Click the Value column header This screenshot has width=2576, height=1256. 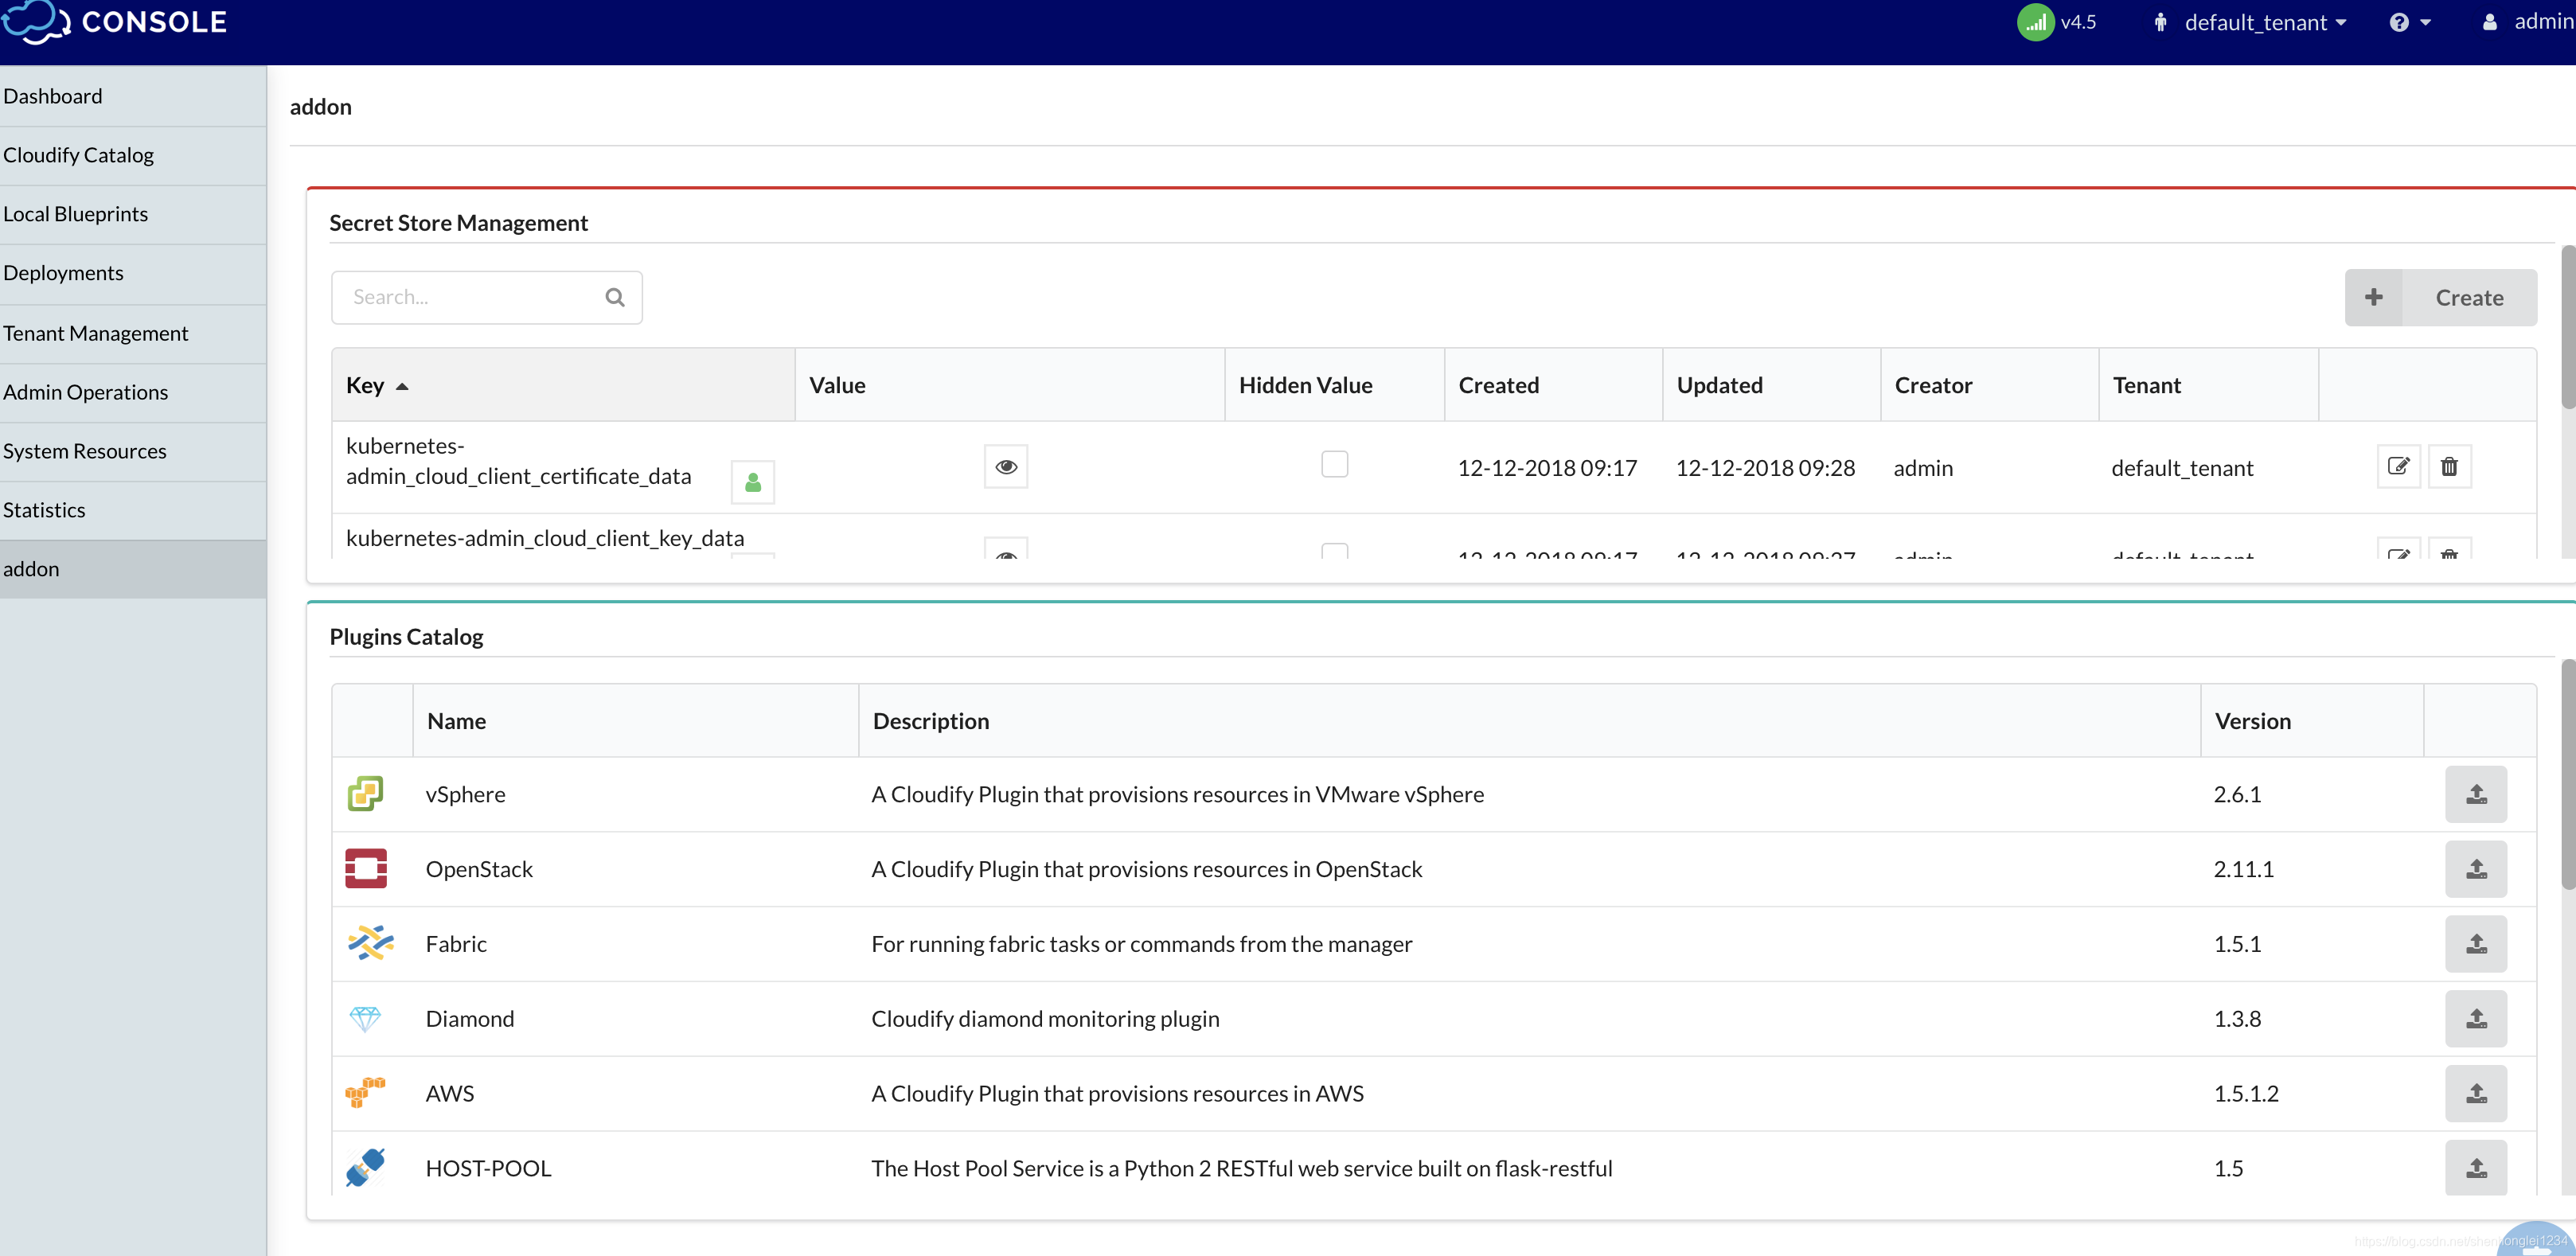click(x=1010, y=385)
